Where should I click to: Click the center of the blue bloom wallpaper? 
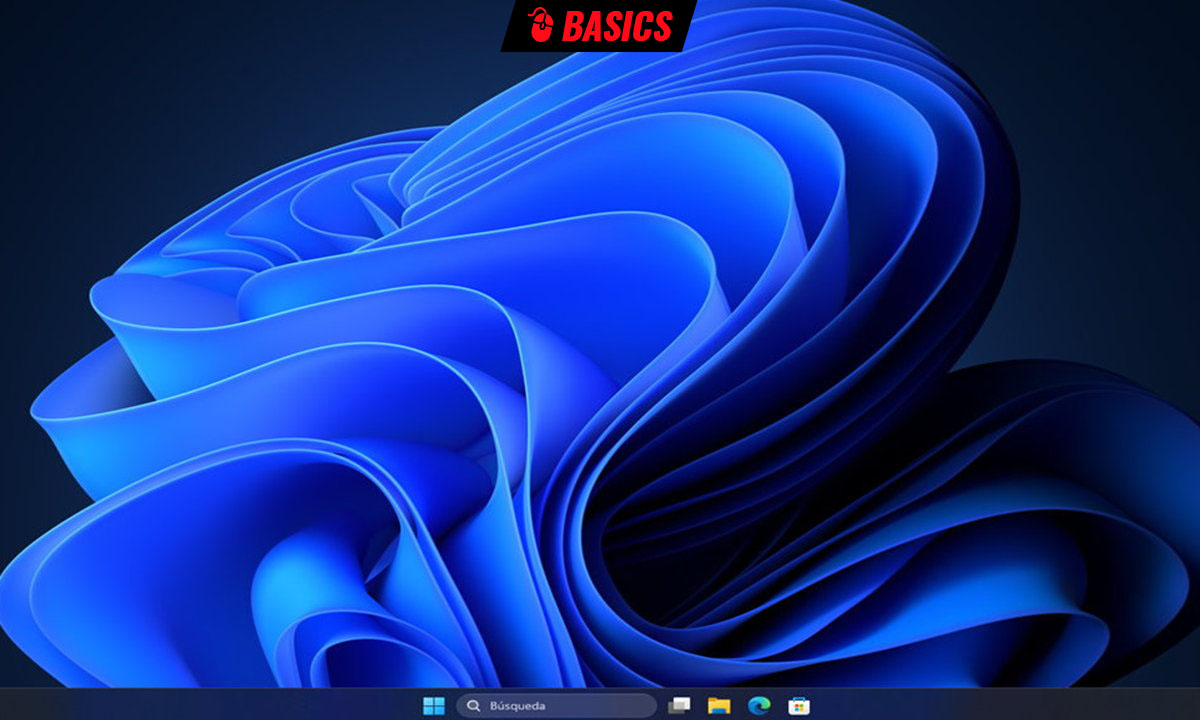[600, 360]
